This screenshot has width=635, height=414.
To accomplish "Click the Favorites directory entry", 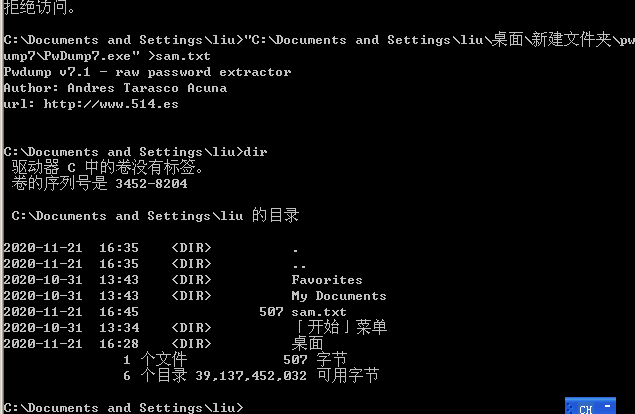I will click(x=327, y=280).
